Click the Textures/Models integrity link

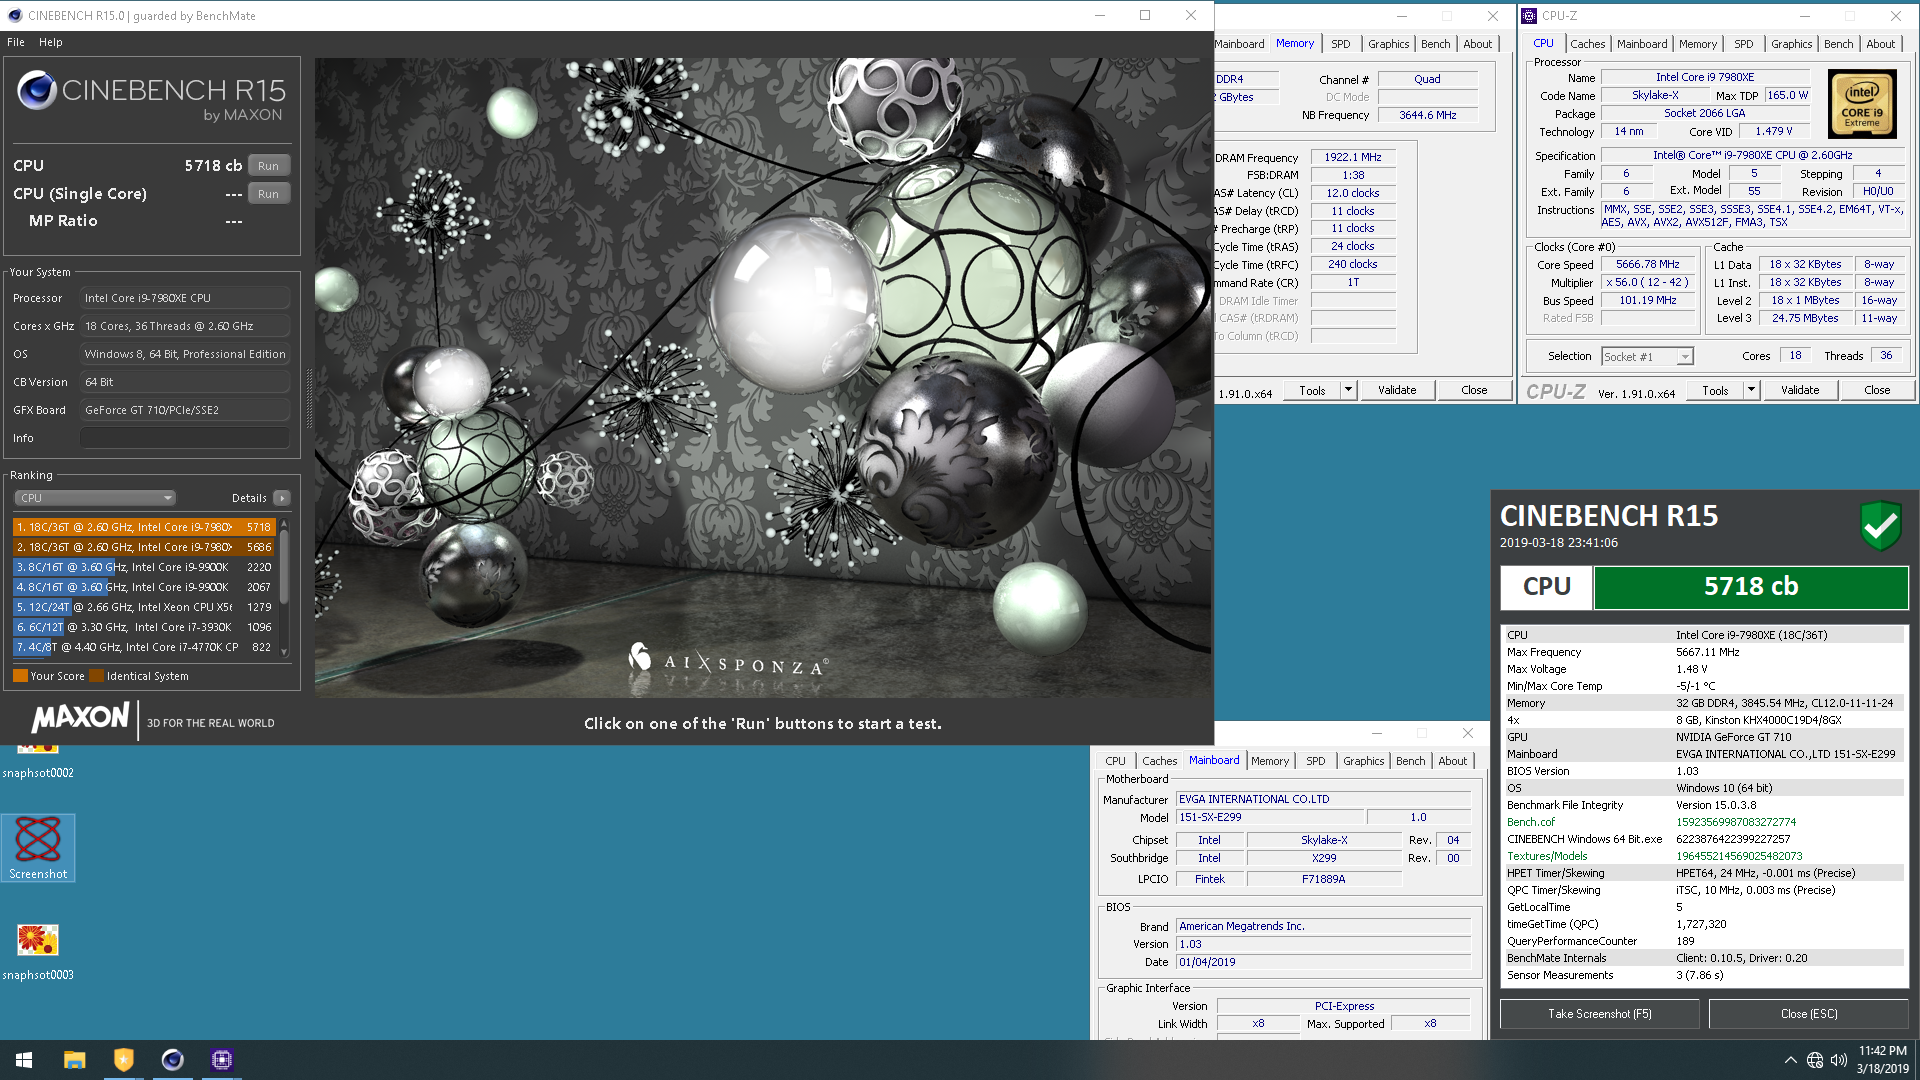point(1547,856)
